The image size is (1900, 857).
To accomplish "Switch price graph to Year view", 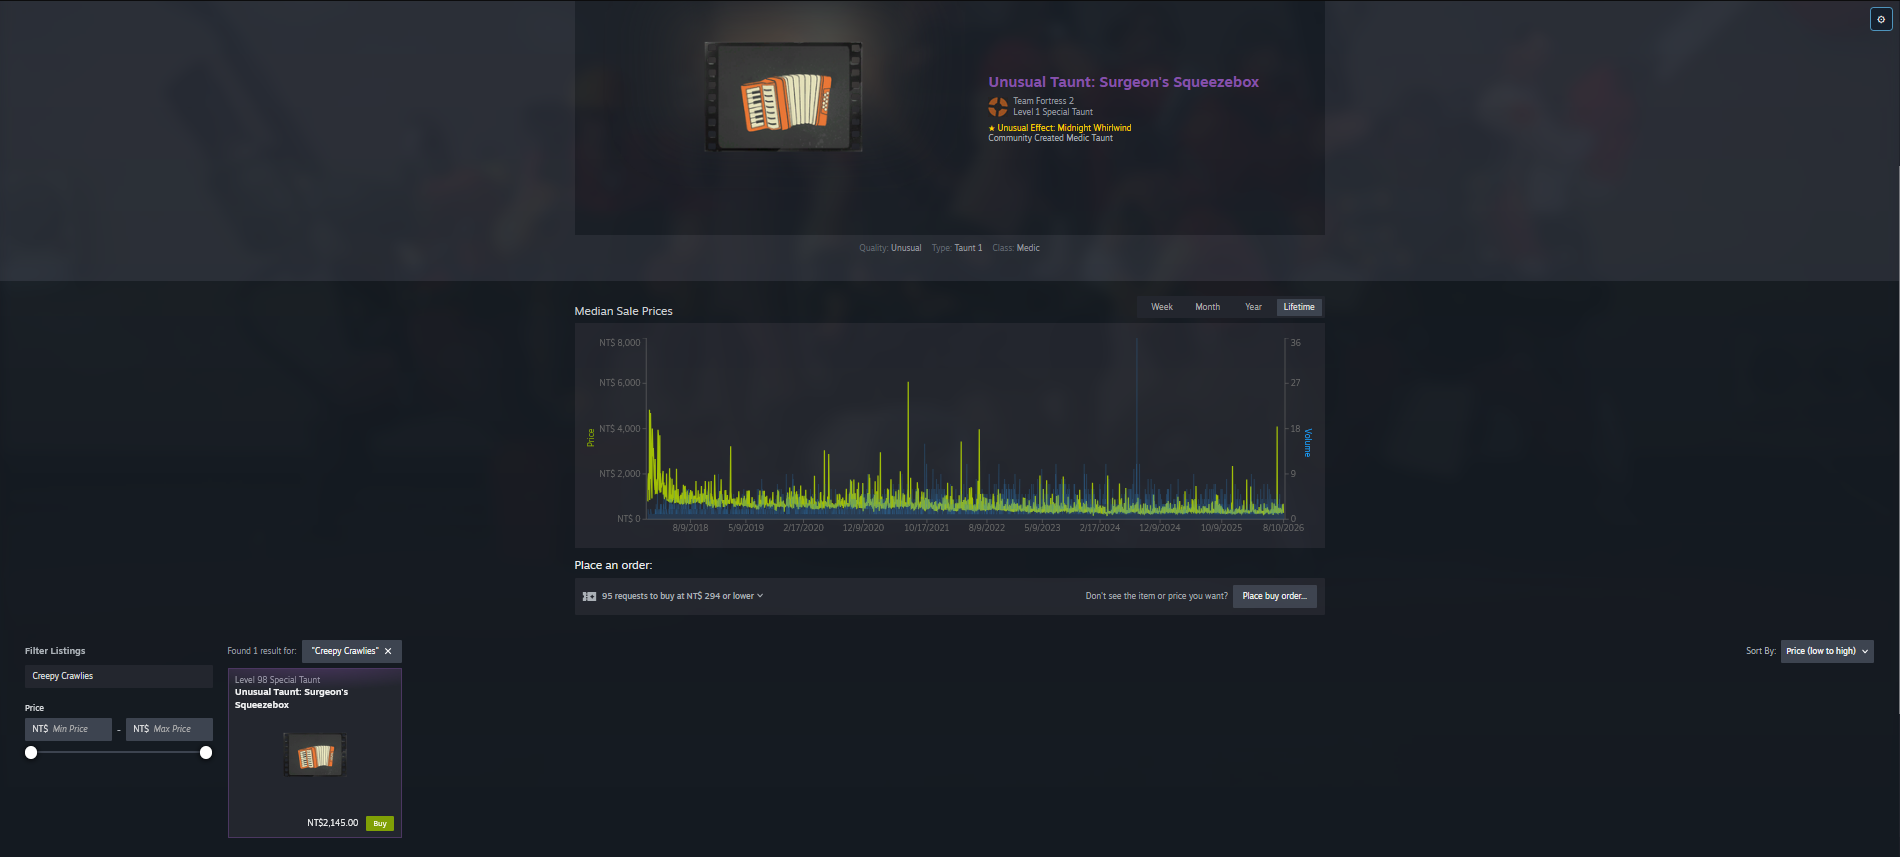I will 1253,307.
